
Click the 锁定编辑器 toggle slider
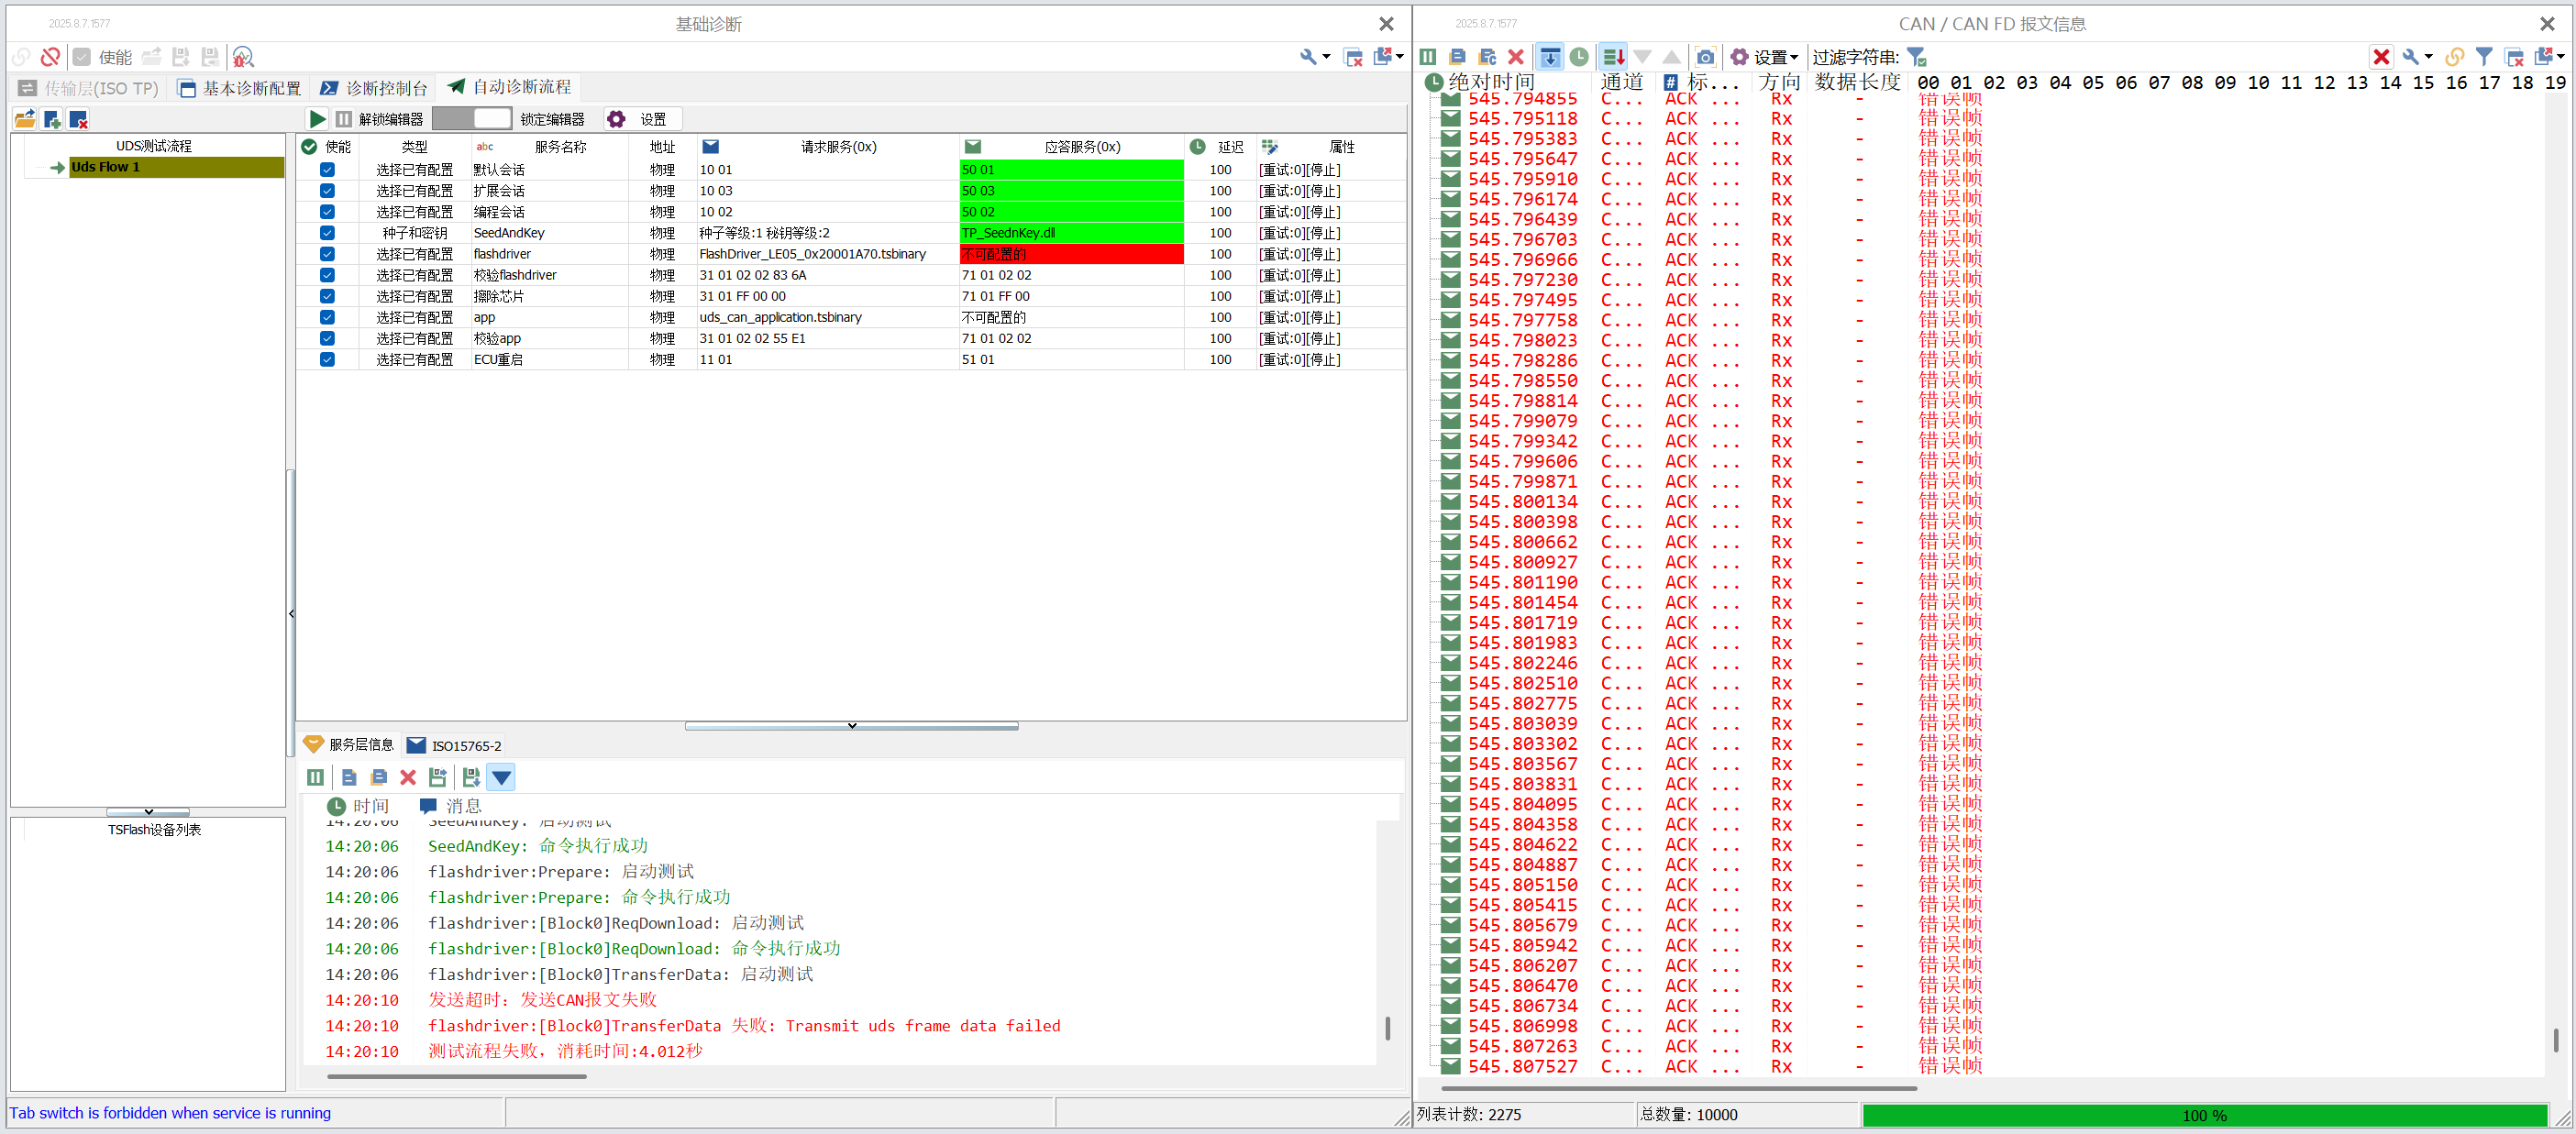(x=472, y=118)
